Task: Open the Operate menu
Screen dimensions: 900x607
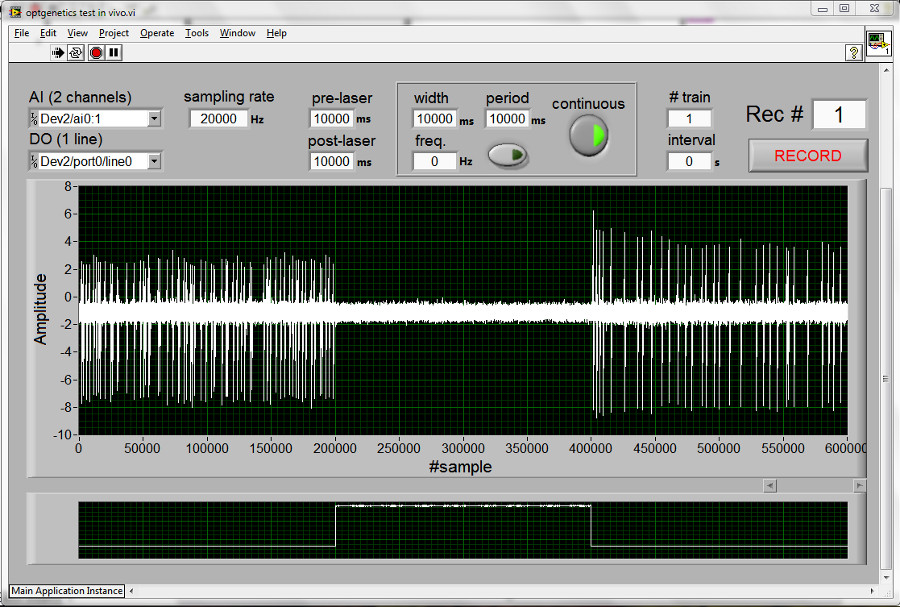Action: tap(157, 33)
